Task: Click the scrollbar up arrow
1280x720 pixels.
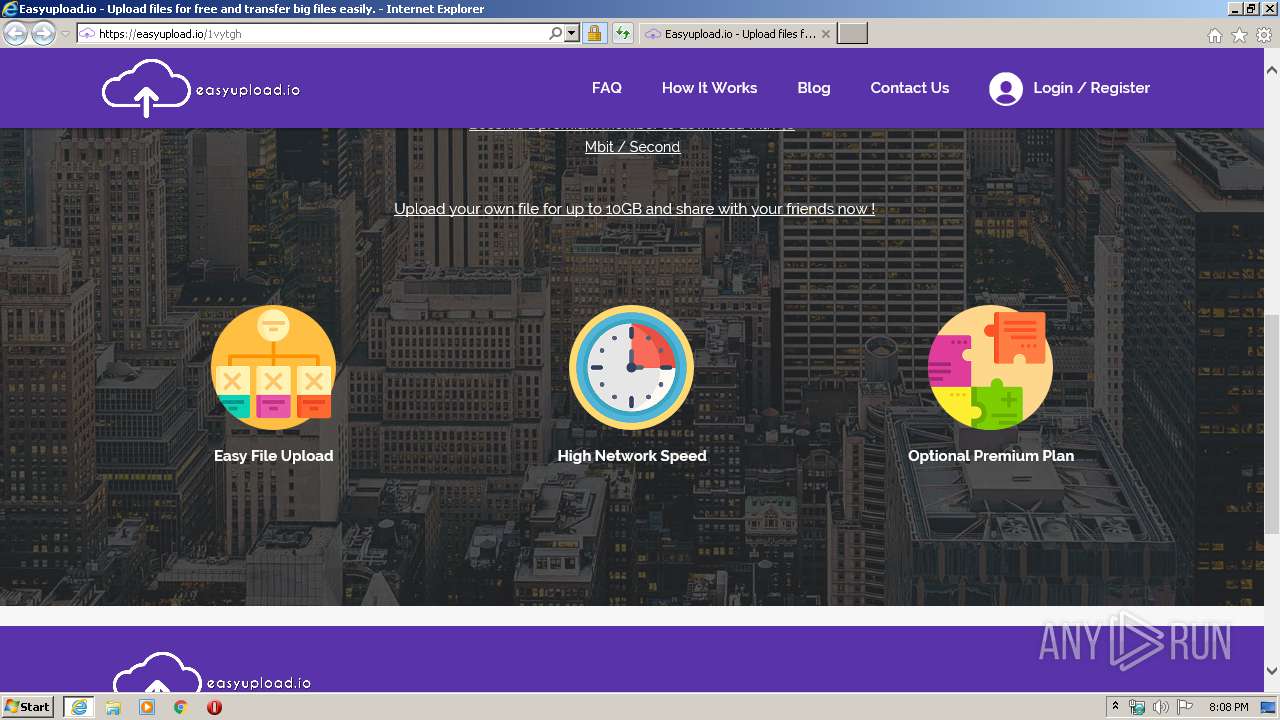Action: pos(1272,70)
